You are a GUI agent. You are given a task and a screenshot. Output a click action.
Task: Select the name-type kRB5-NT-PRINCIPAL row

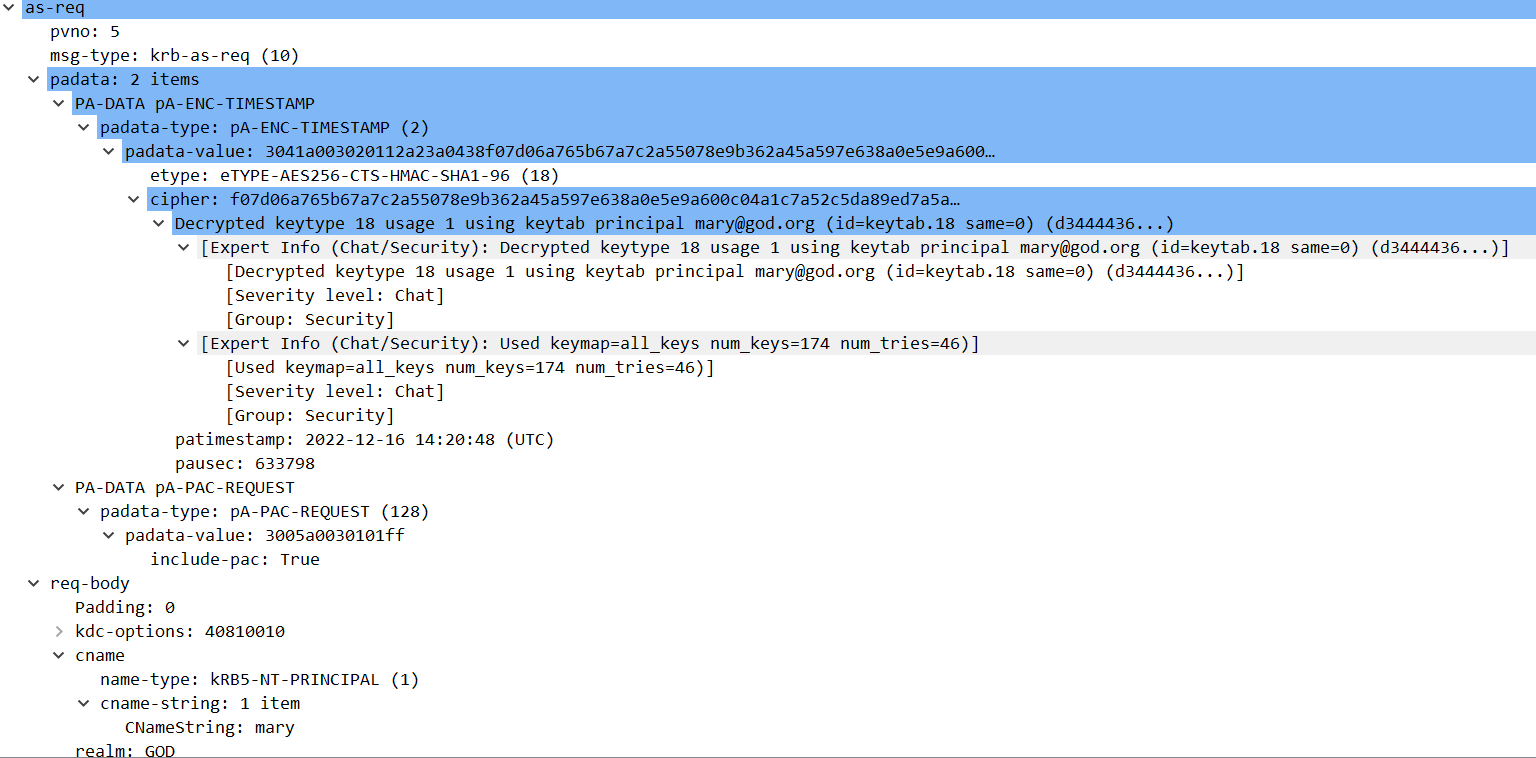pos(259,680)
